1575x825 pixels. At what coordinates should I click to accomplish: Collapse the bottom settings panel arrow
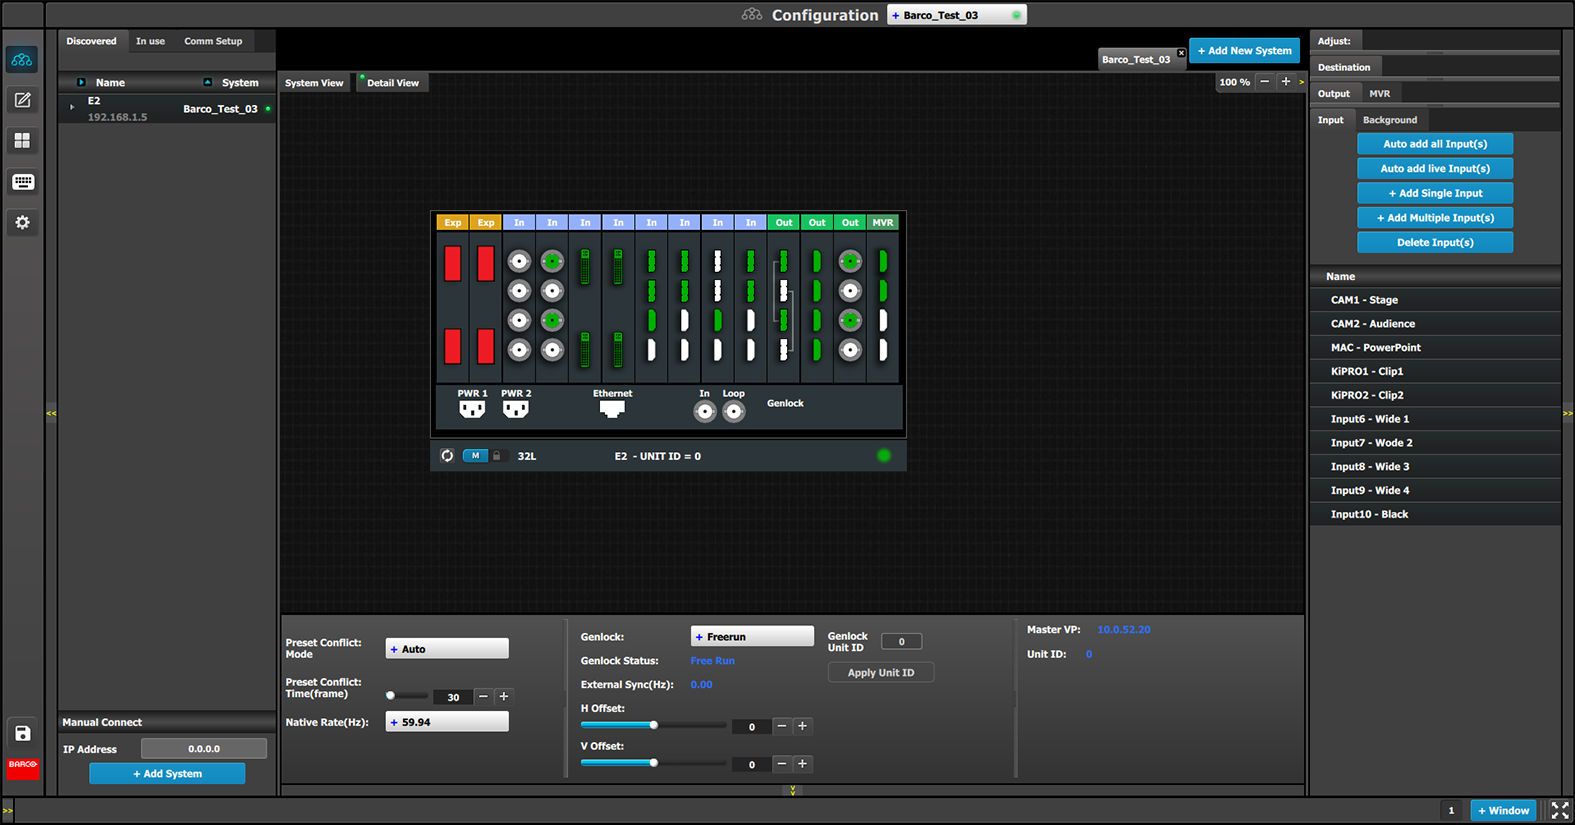(x=793, y=790)
